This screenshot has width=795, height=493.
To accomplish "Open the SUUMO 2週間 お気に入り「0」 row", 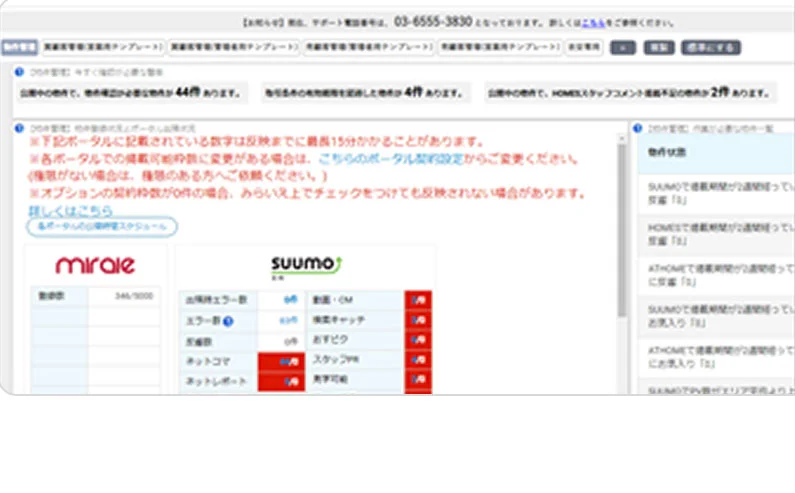I will click(x=716, y=316).
